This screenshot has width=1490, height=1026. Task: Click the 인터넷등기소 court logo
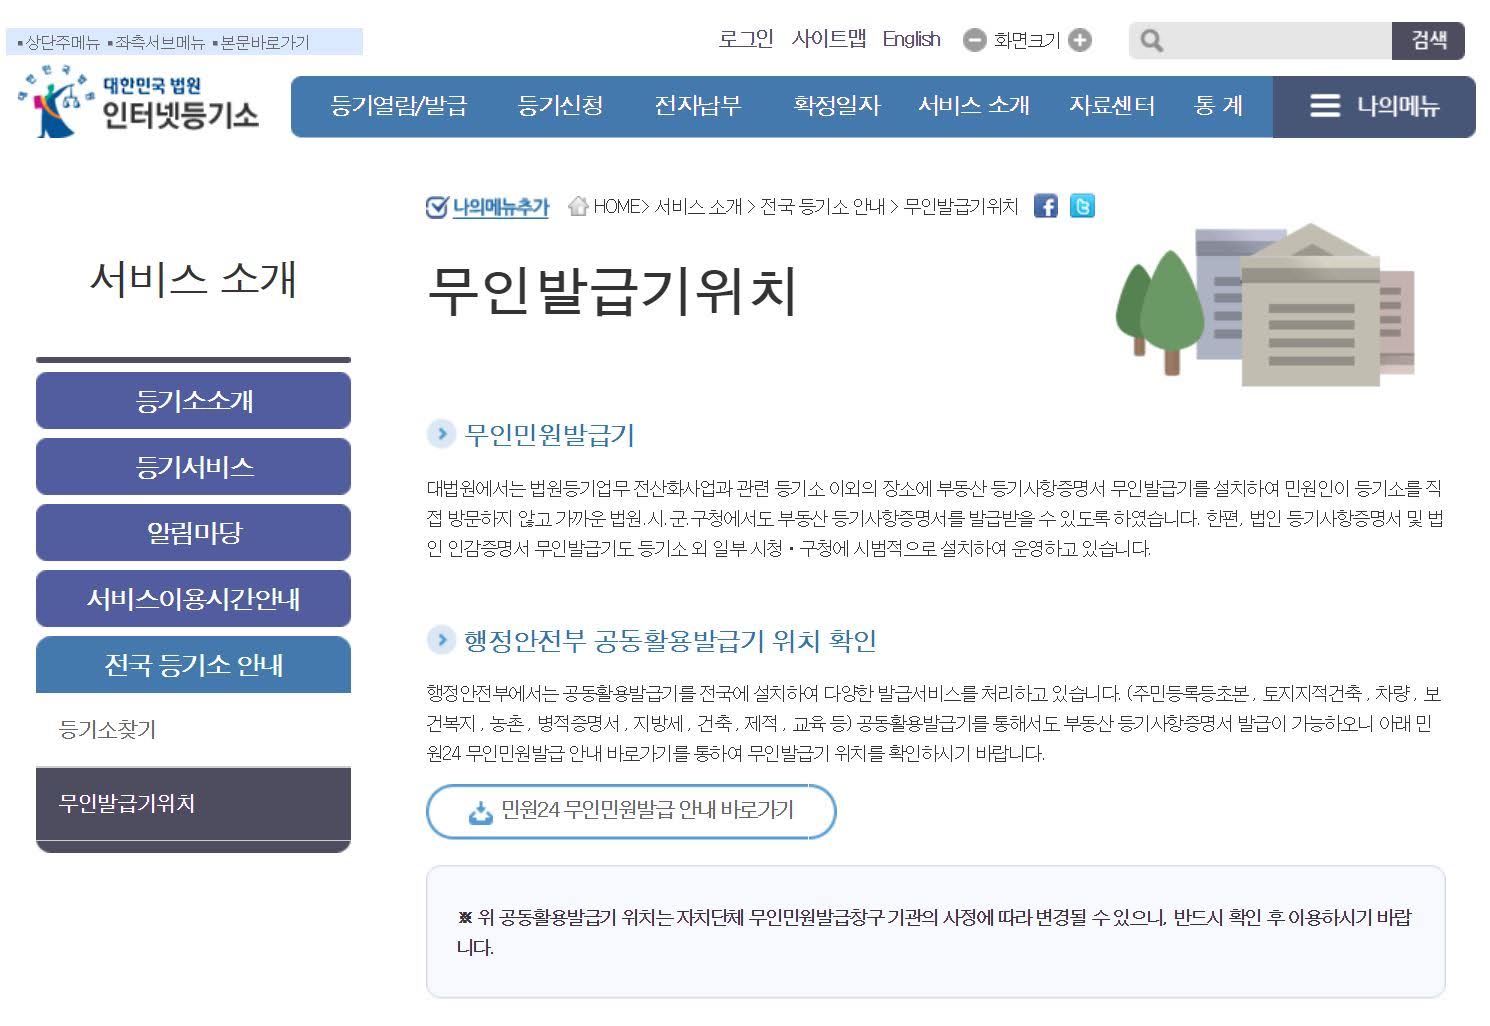point(138,101)
